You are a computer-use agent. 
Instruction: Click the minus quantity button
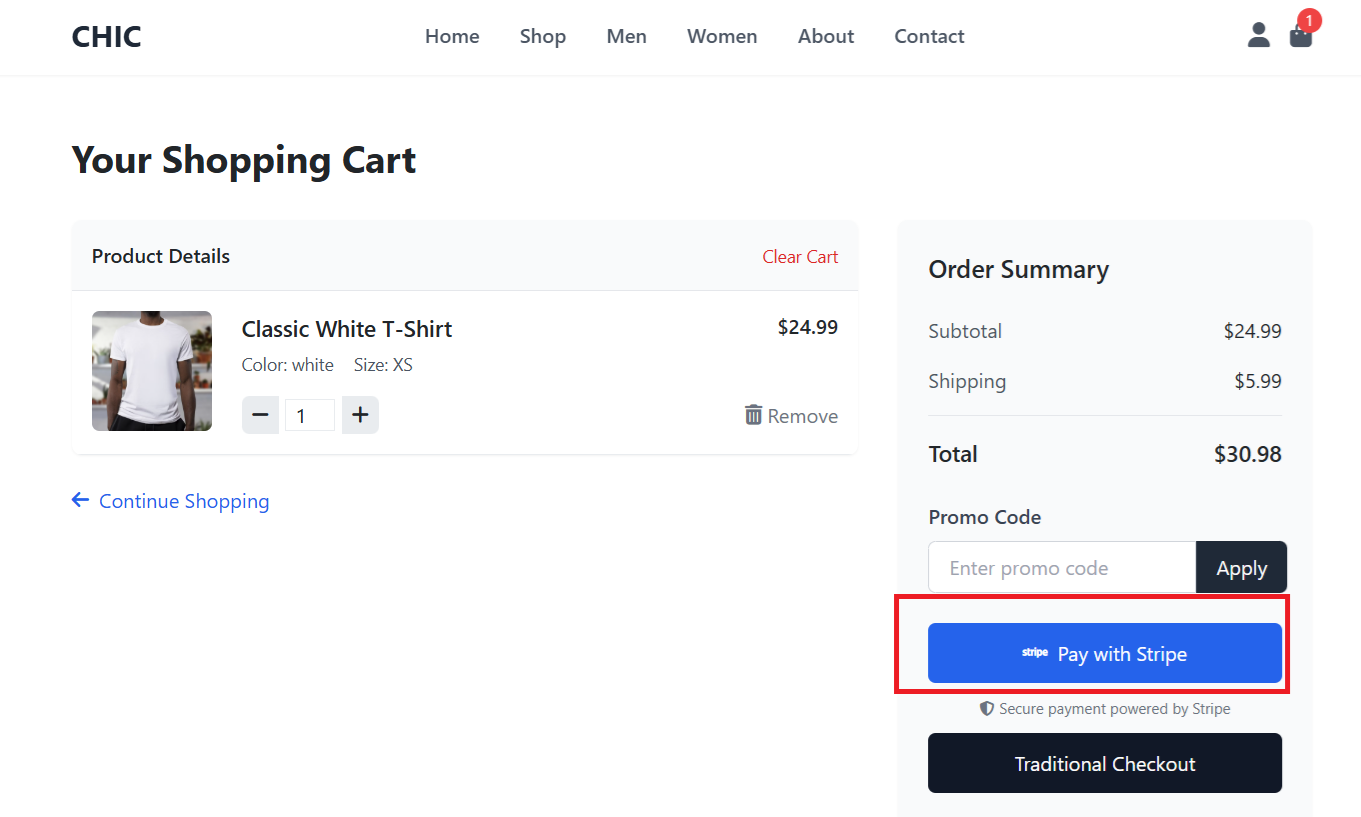260,415
